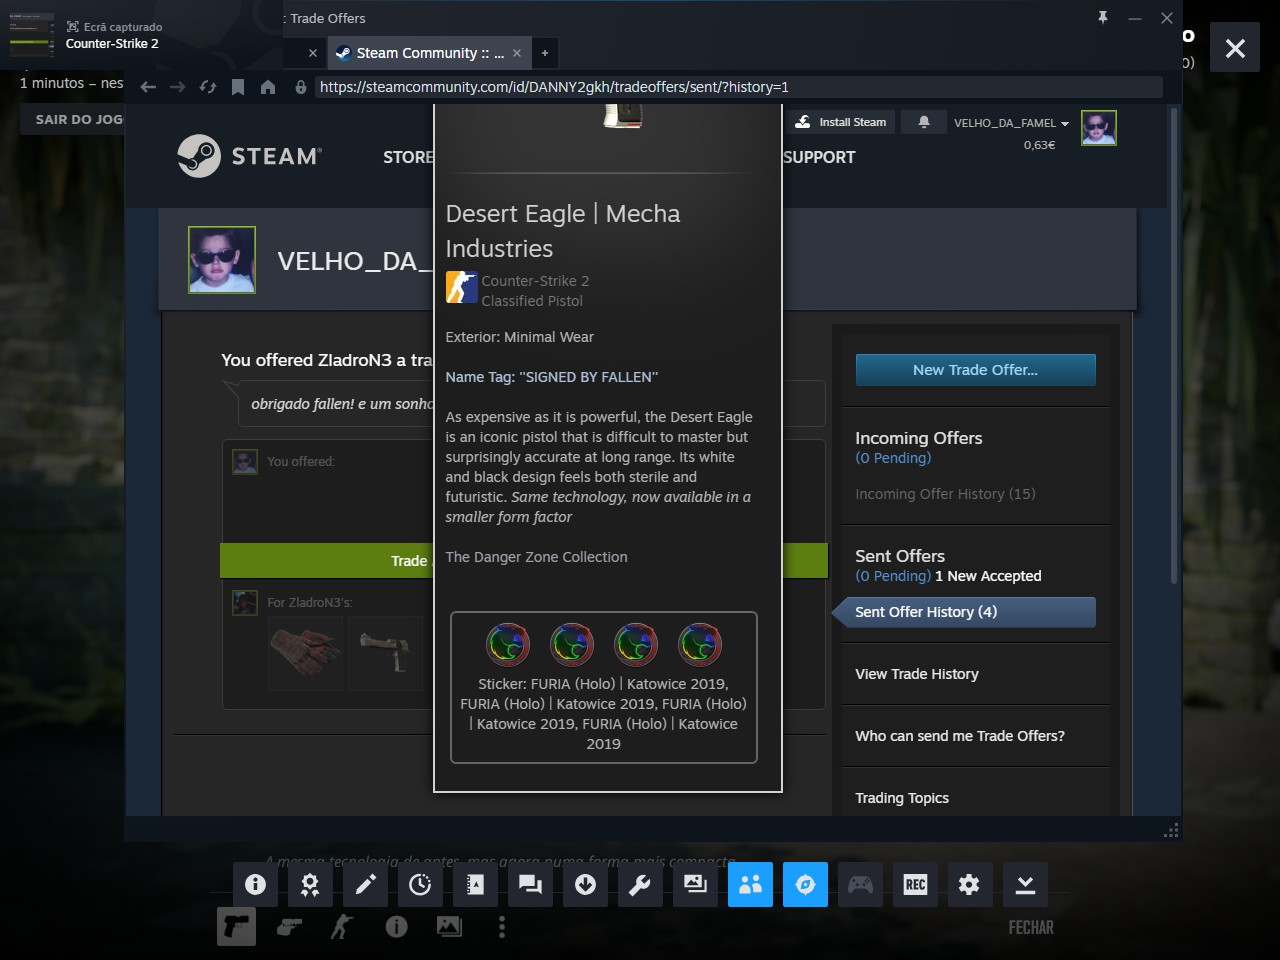Open Trading Topics link

902,798
